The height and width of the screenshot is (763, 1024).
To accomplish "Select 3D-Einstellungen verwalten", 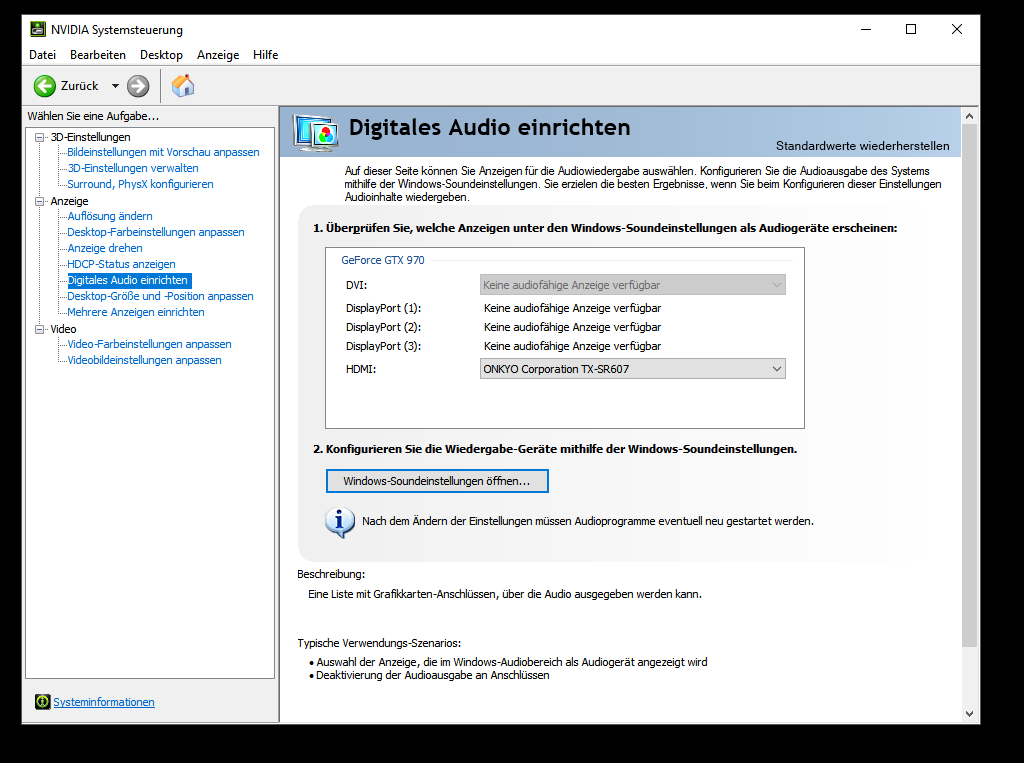I will click(133, 168).
